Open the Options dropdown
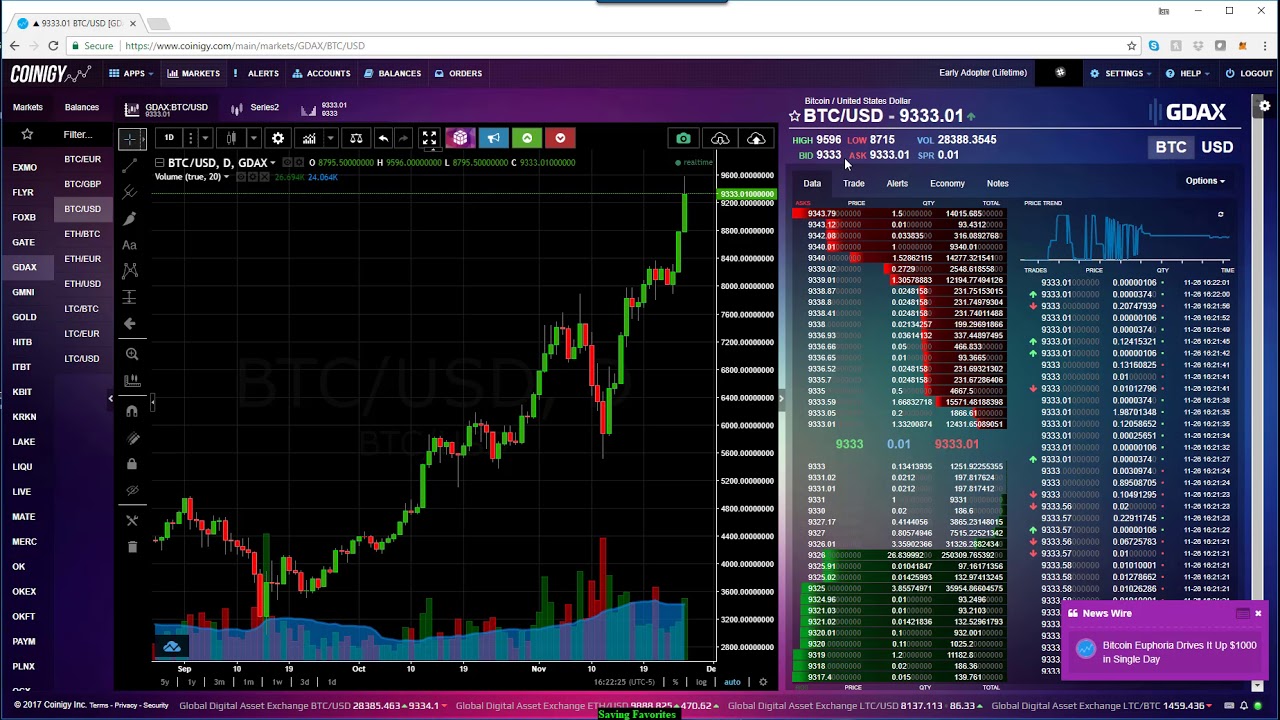The height and width of the screenshot is (720, 1280). coord(1205,181)
